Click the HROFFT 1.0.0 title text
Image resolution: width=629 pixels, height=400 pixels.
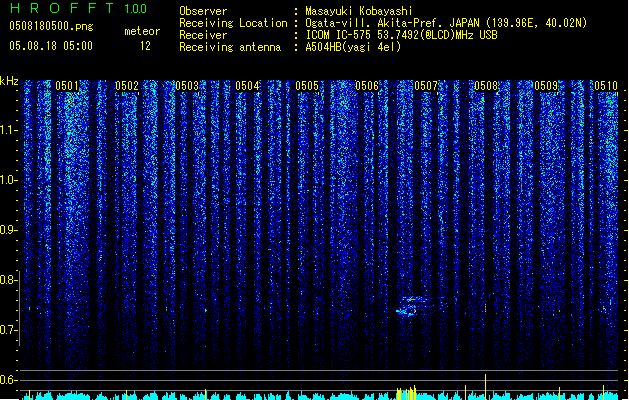click(x=78, y=8)
